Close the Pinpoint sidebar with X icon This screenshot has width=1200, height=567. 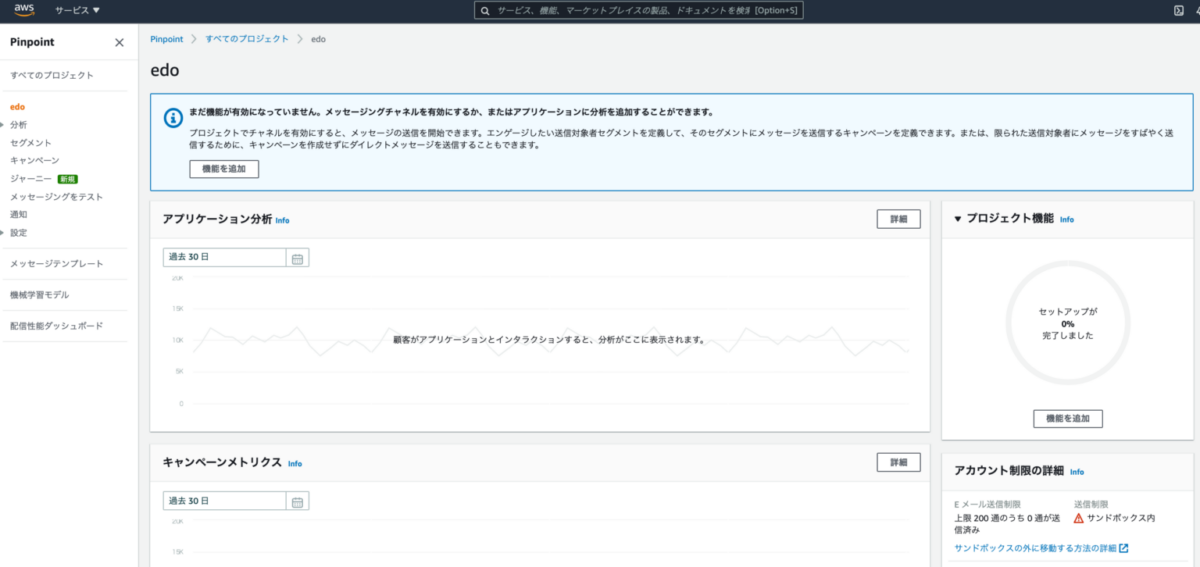[x=119, y=43]
